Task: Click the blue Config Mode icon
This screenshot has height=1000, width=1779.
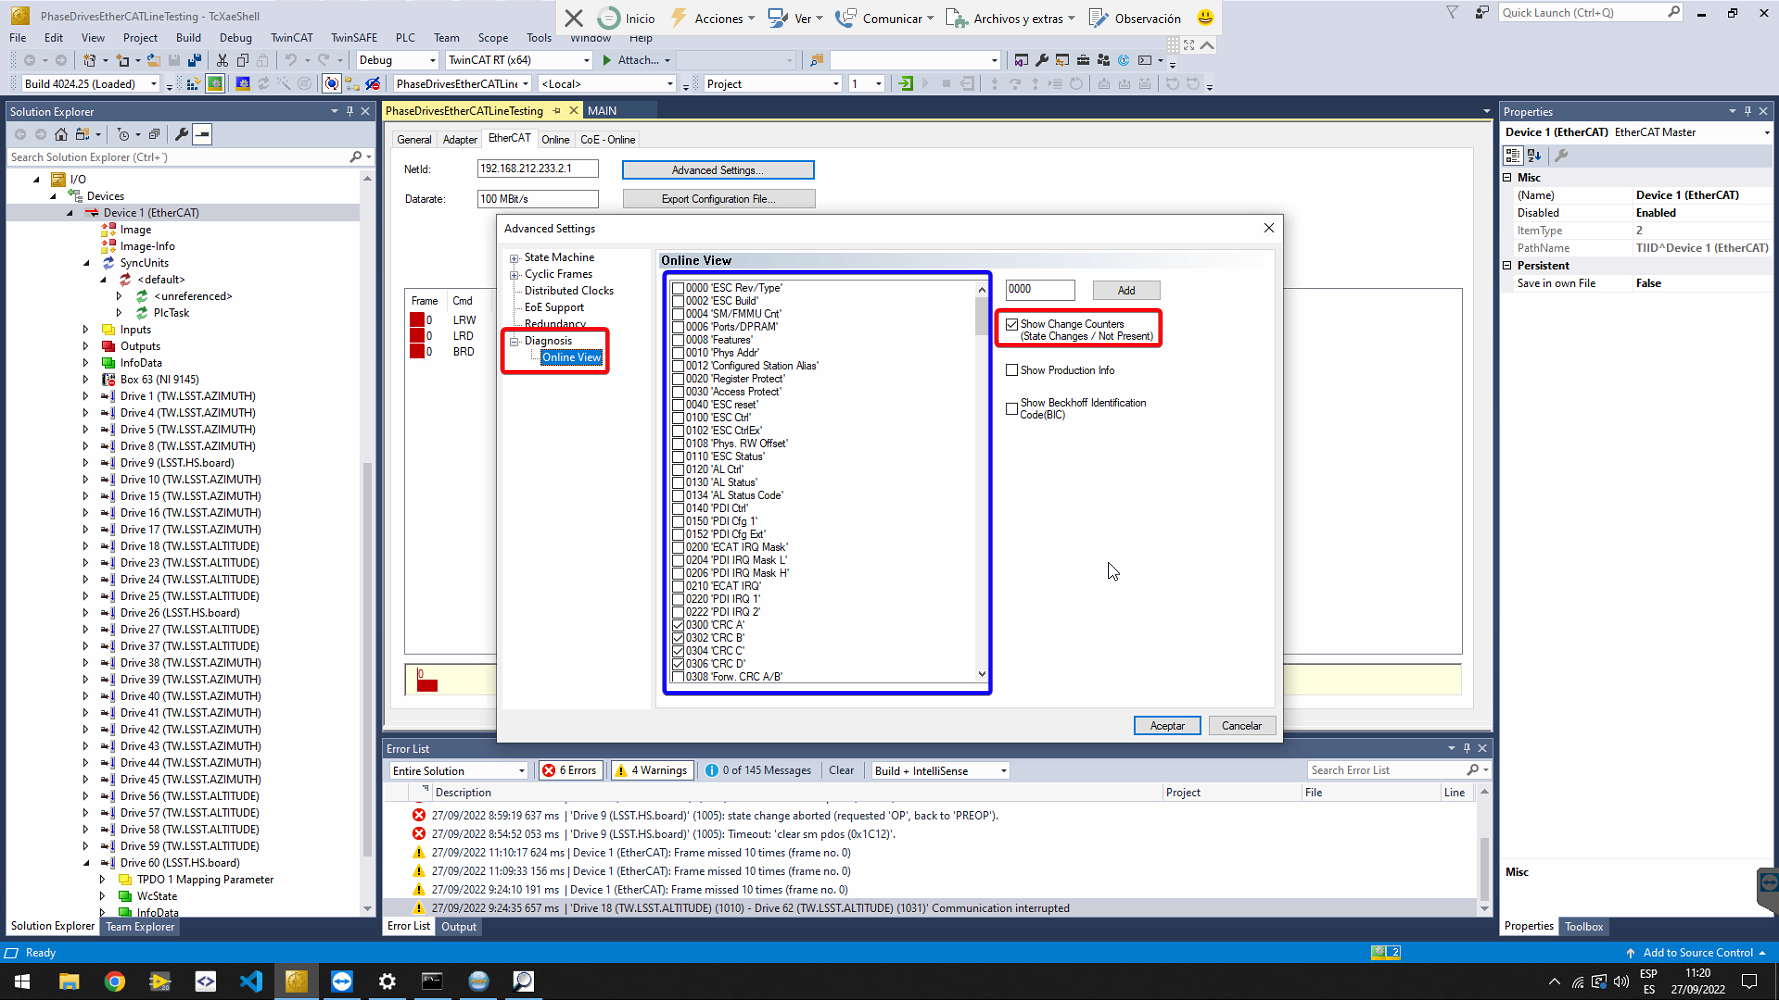Action: [x=243, y=84]
